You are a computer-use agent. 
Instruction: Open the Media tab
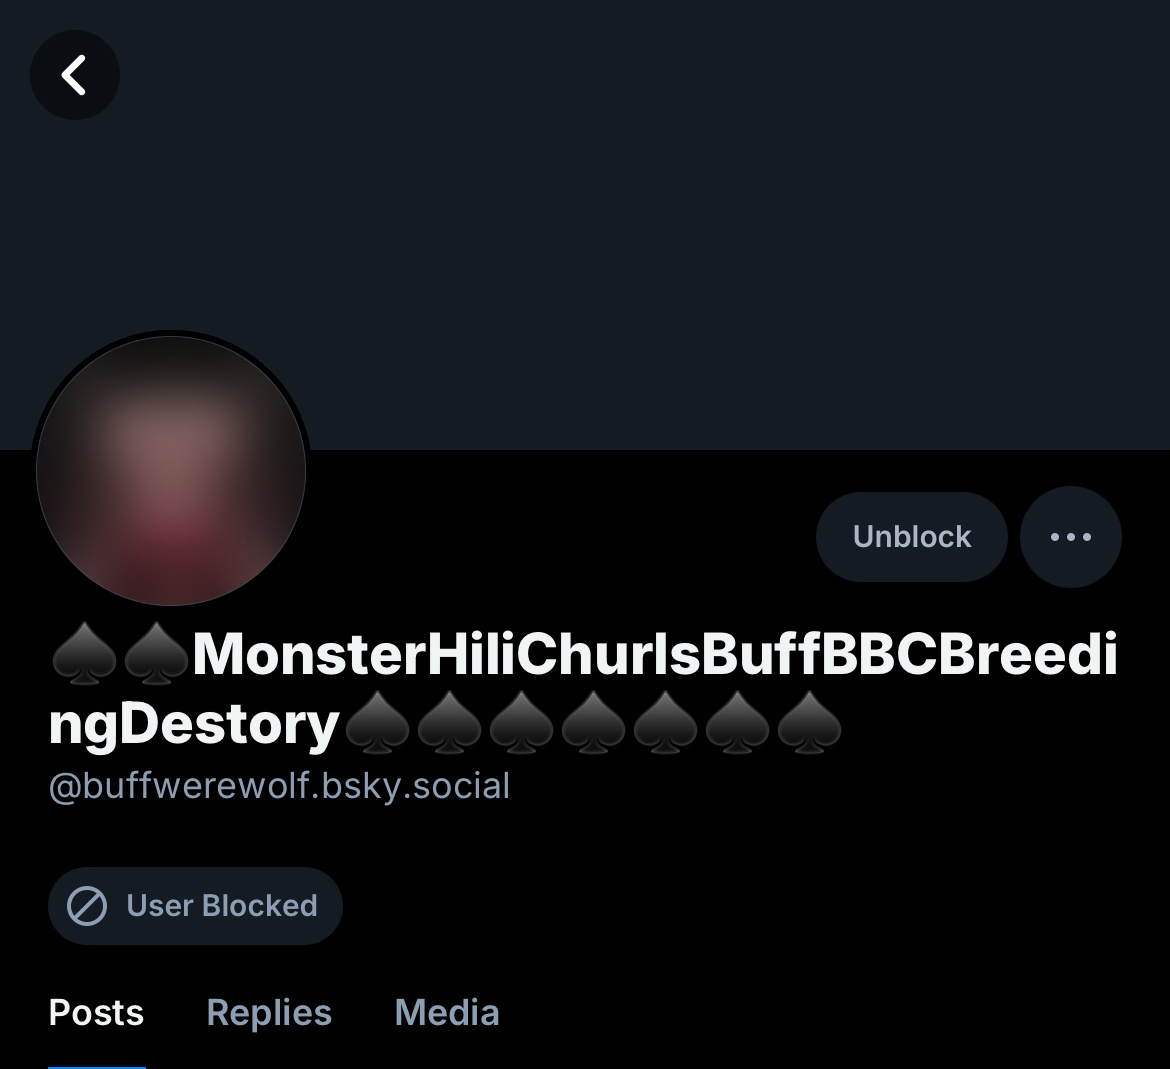pyautogui.click(x=447, y=1012)
